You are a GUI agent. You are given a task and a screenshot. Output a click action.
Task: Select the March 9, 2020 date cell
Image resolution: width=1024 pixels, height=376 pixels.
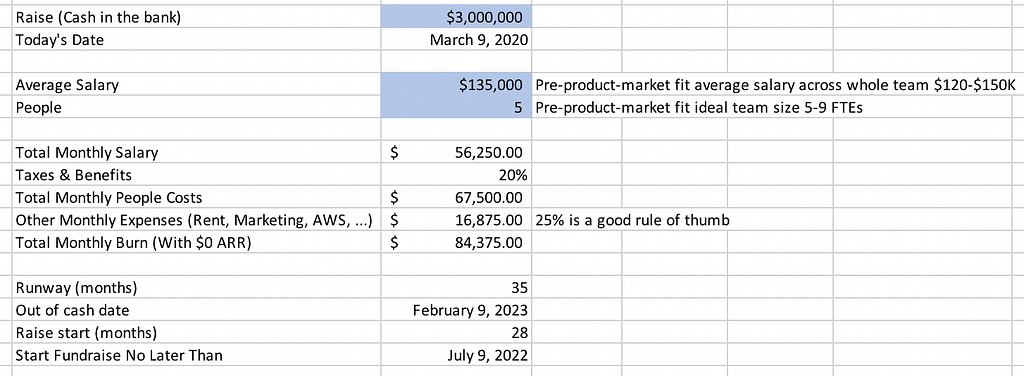[x=456, y=40]
